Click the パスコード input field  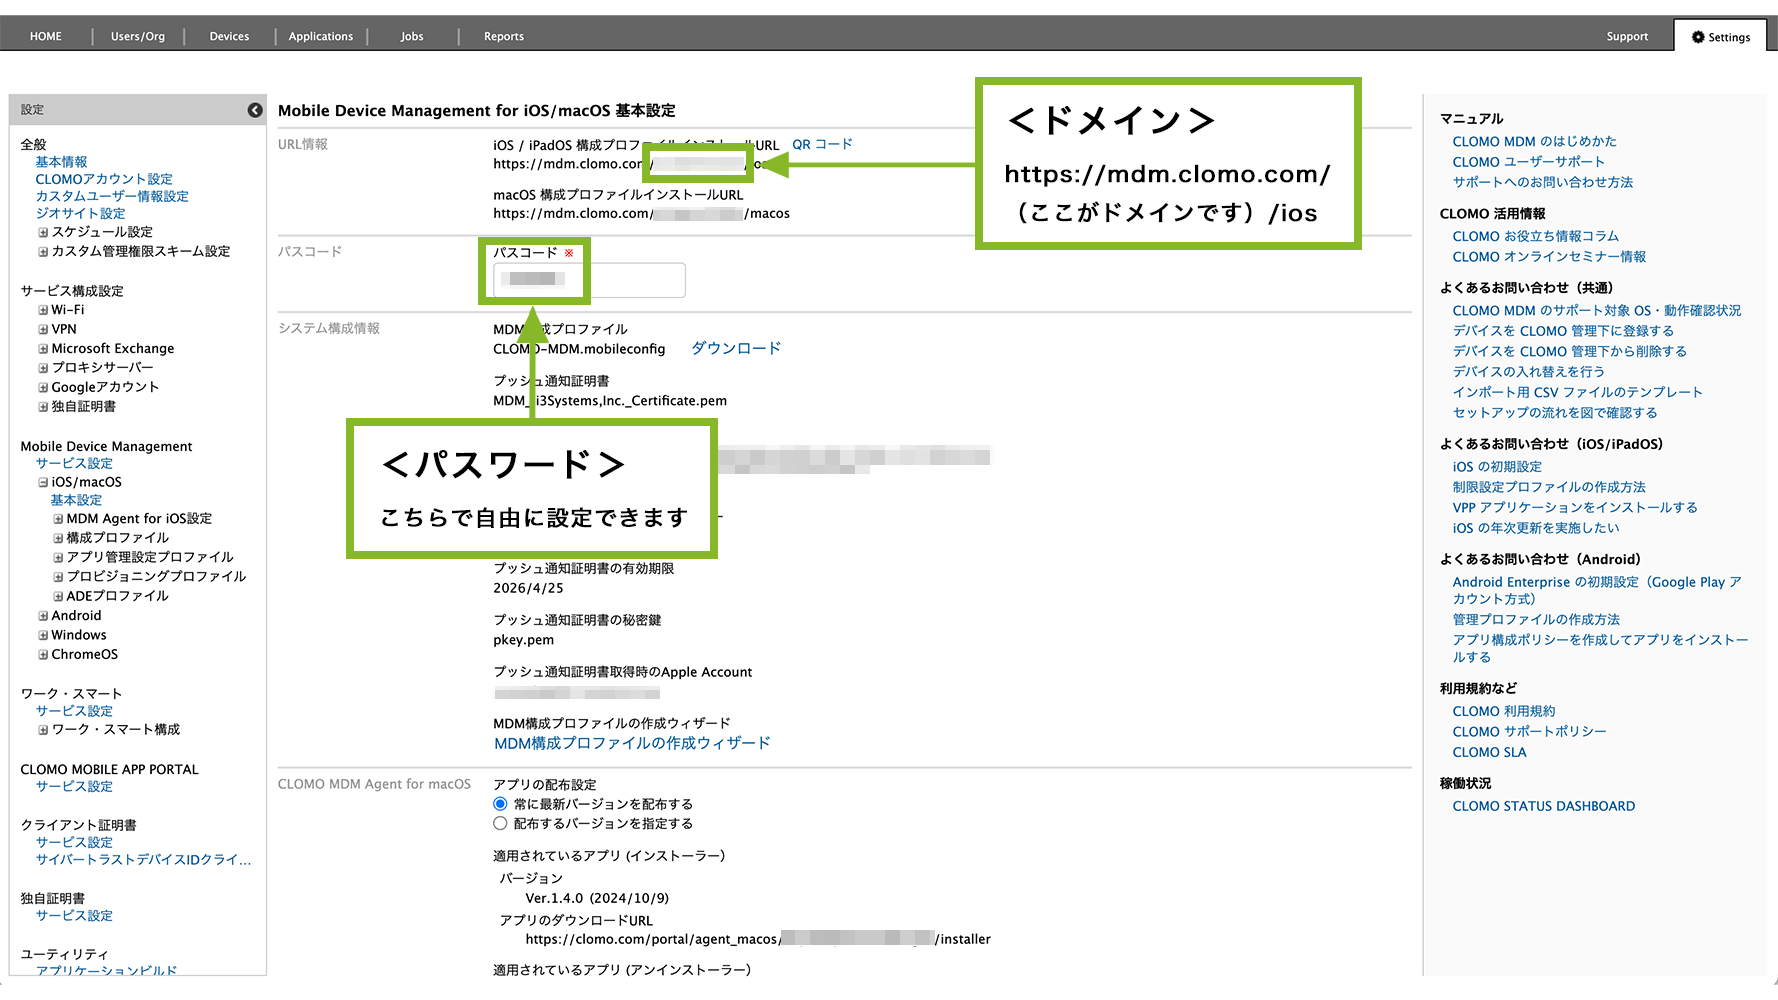pyautogui.click(x=589, y=280)
